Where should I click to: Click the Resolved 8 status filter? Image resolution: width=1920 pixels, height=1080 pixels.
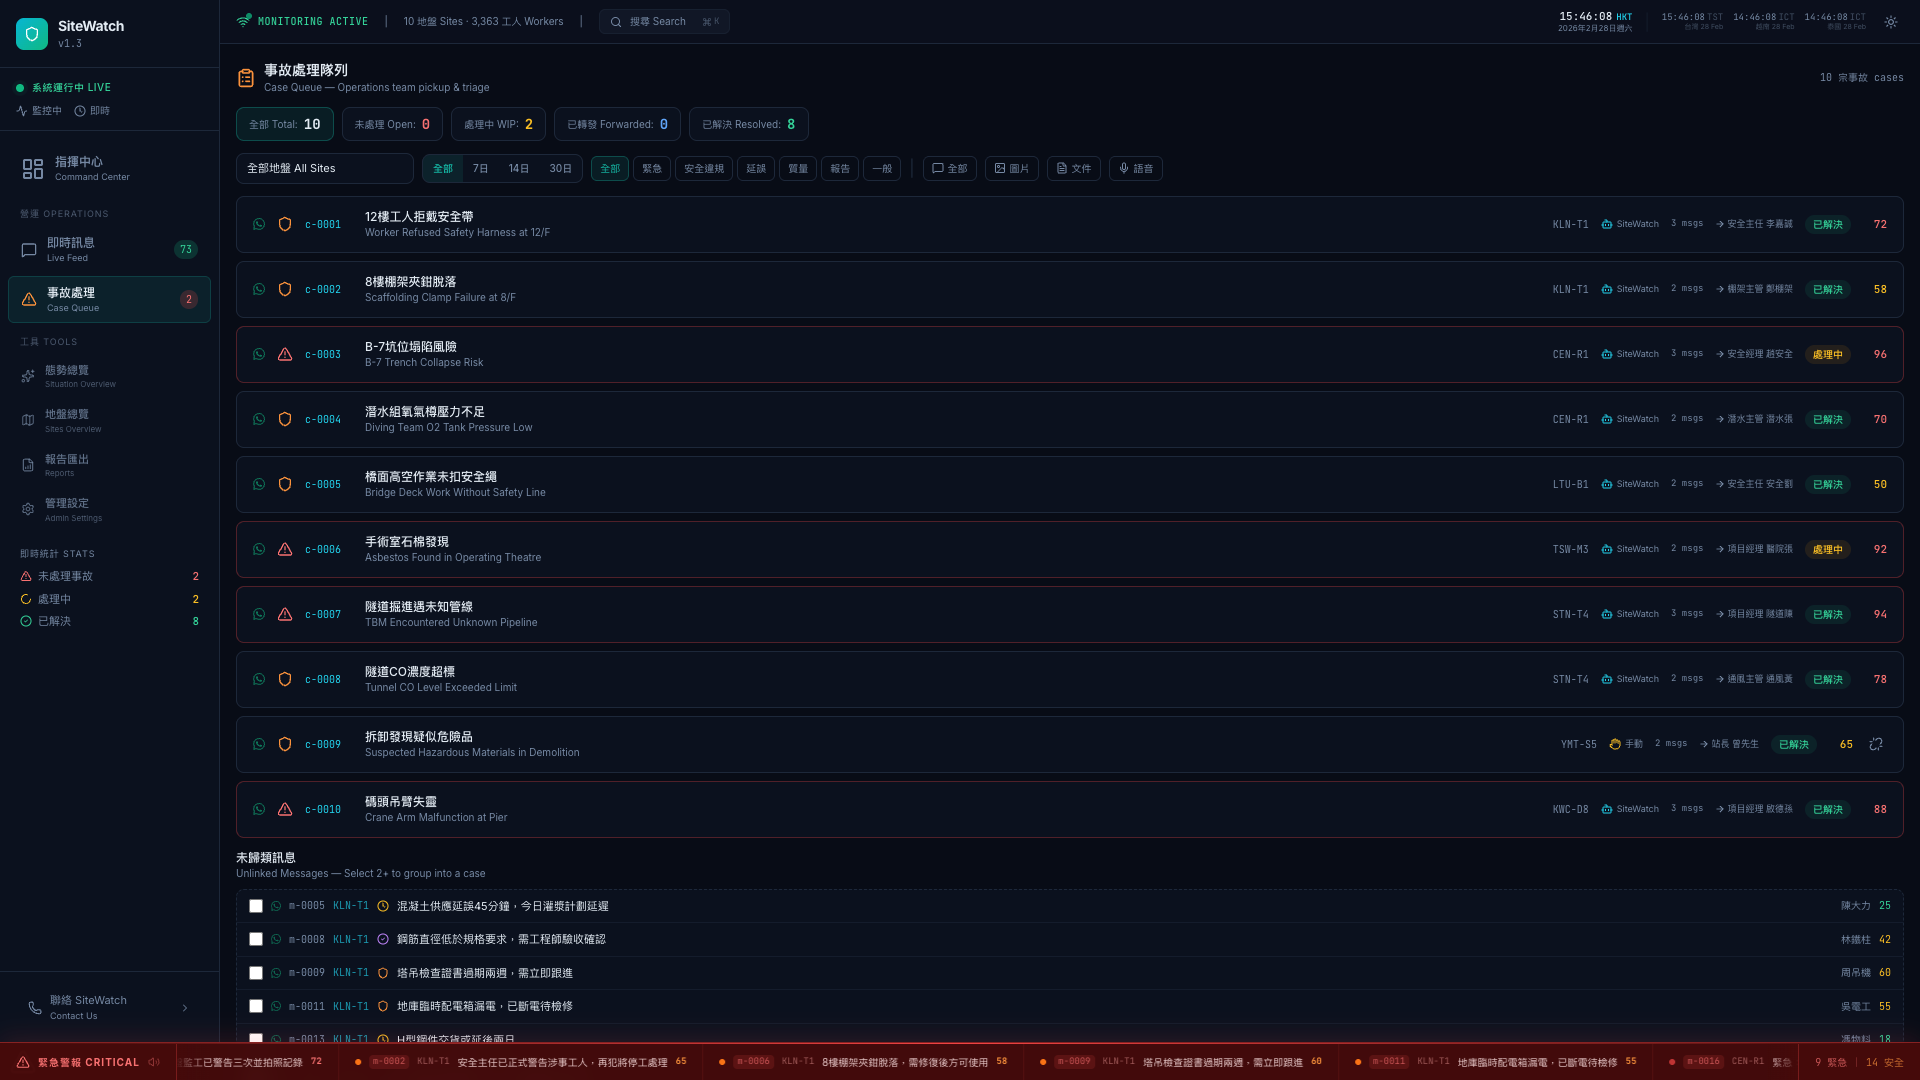[748, 124]
